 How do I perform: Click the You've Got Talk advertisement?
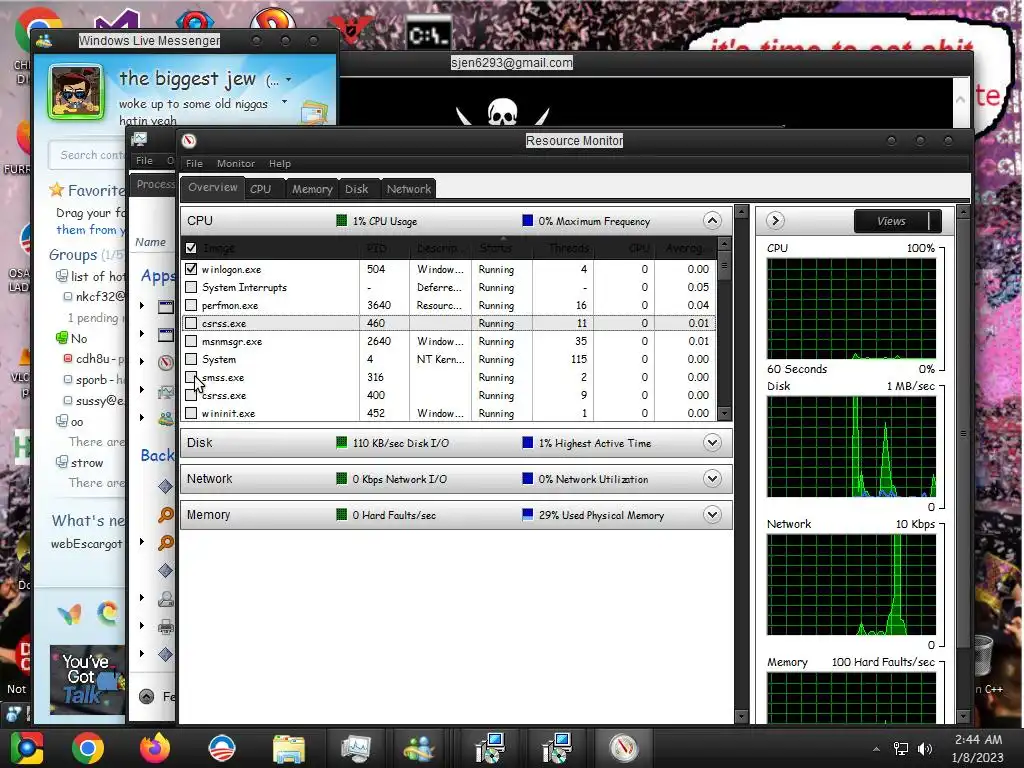88,679
